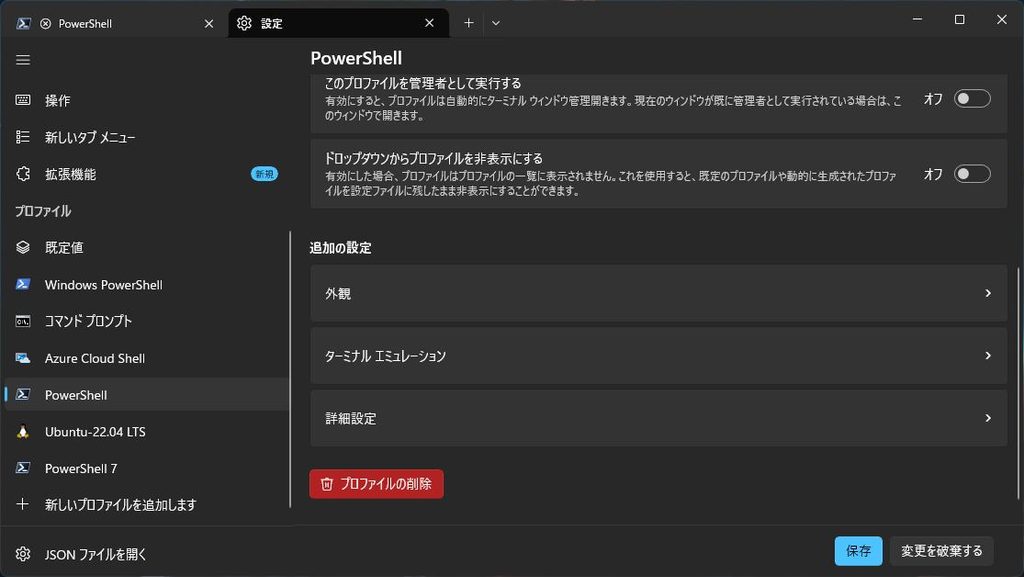Click the Windows PowerShell profile icon

(x=23, y=284)
